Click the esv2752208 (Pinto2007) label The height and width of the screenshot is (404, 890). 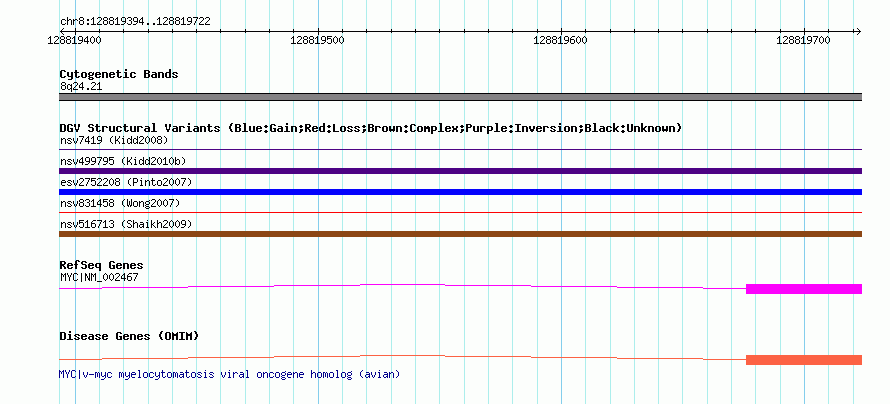(126, 182)
